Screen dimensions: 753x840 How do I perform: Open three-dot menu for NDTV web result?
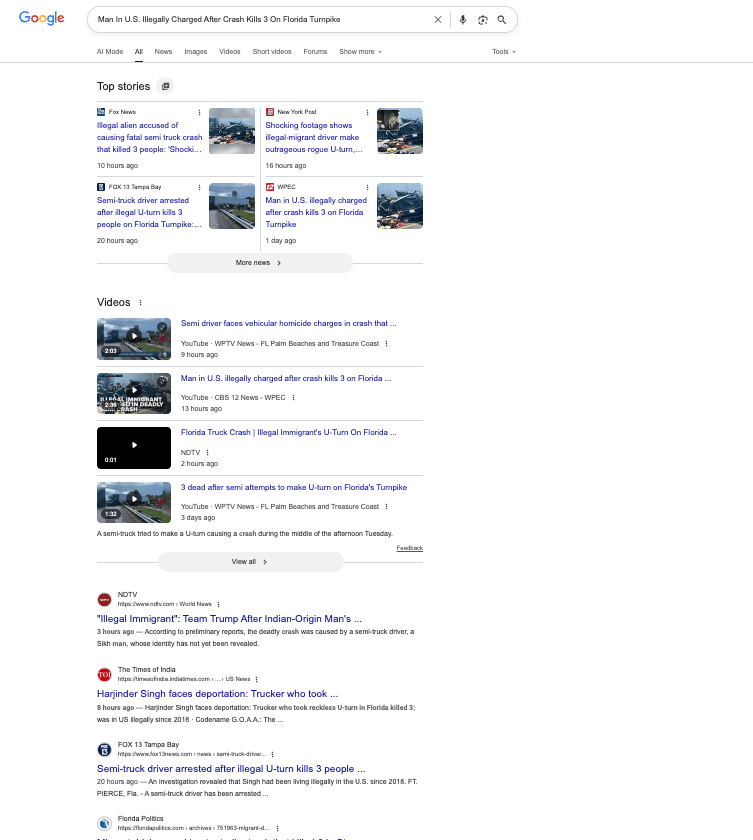point(219,604)
